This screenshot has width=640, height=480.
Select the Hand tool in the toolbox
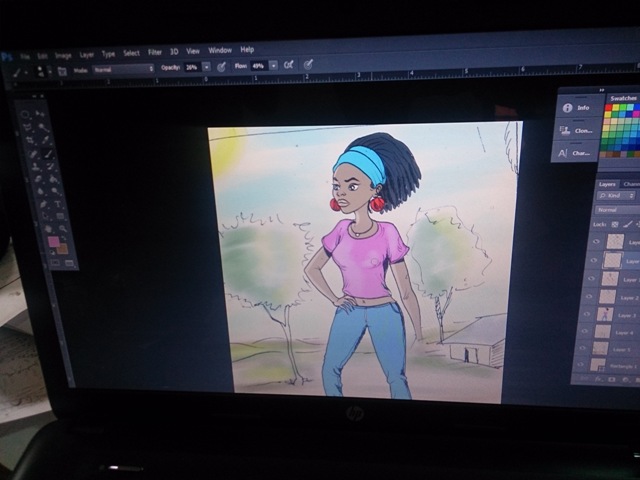[x=48, y=229]
